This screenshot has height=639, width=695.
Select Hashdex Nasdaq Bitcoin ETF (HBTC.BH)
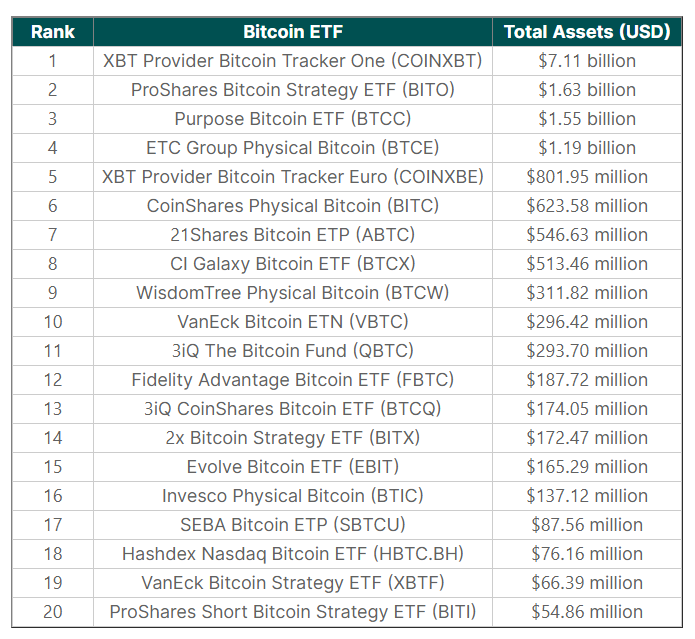(292, 554)
